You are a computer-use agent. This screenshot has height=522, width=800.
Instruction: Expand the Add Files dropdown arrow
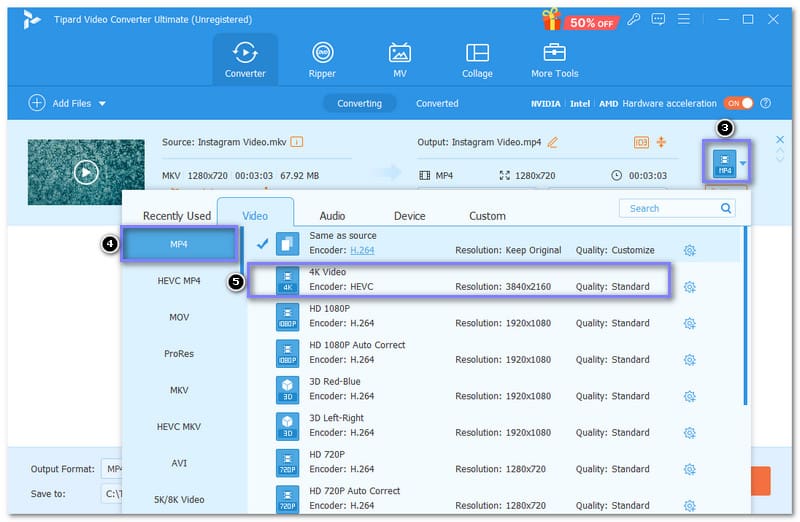pyautogui.click(x=102, y=103)
